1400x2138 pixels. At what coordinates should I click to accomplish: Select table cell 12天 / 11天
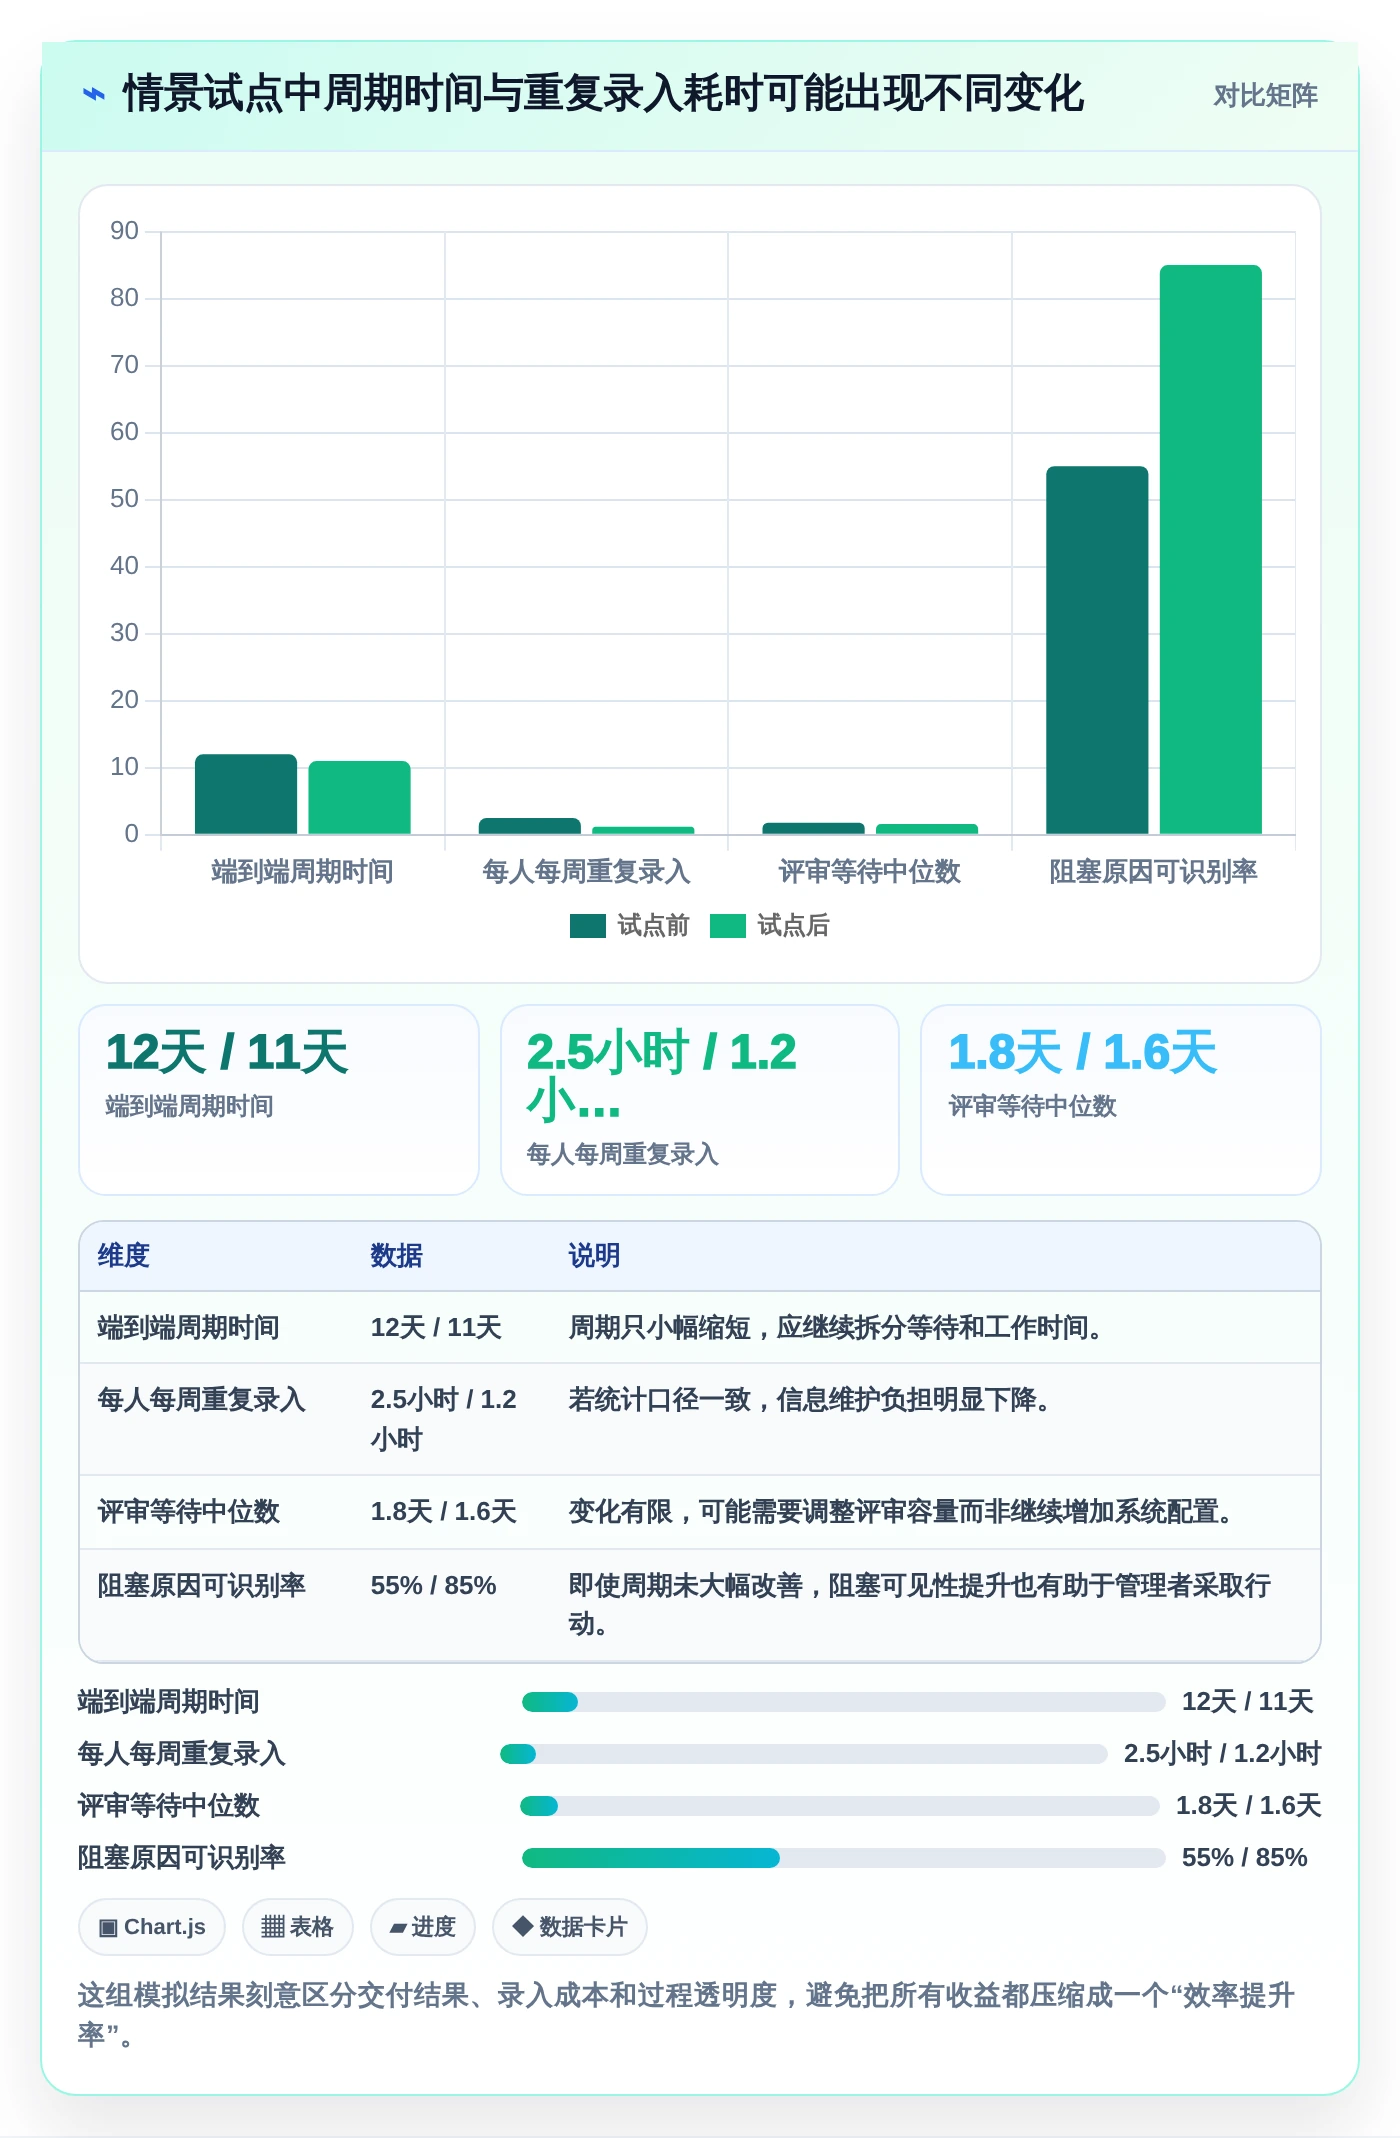[436, 1328]
